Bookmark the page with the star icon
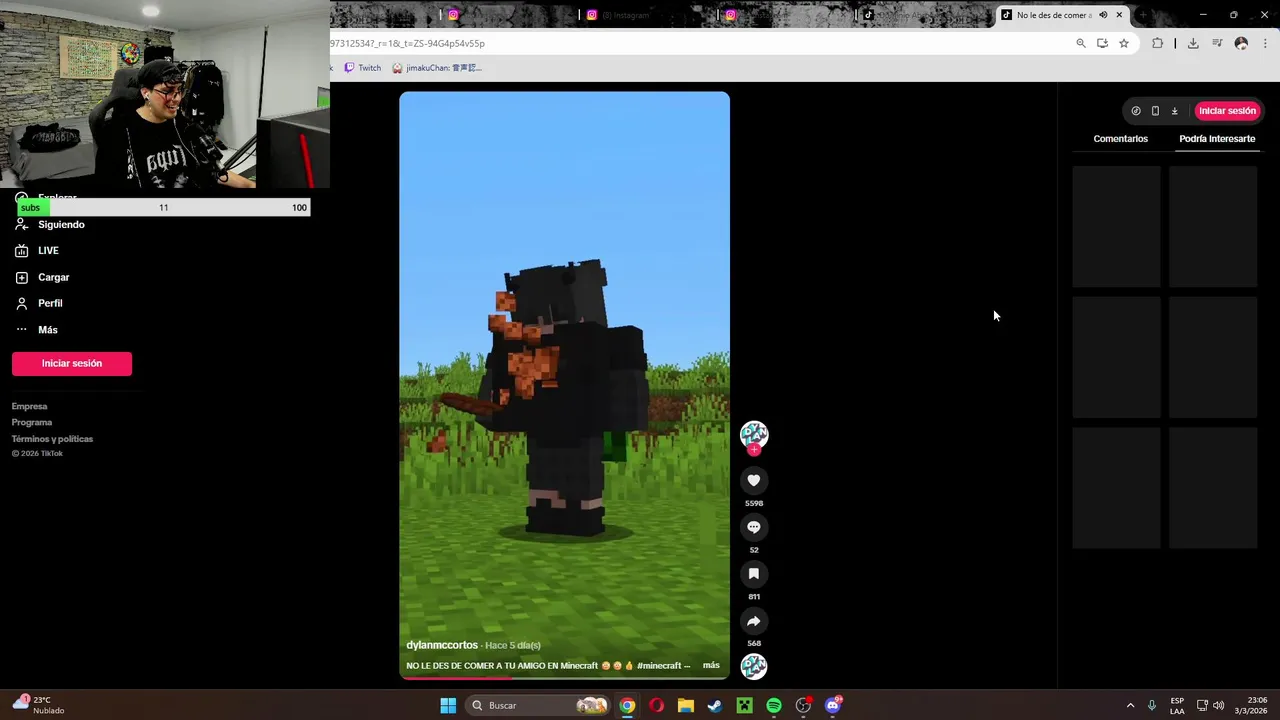Screen dimensions: 1280x720 (x=1124, y=43)
